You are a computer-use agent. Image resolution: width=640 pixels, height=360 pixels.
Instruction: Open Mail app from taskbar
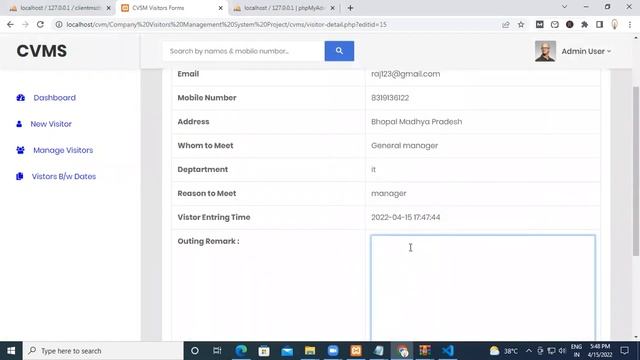(287, 351)
